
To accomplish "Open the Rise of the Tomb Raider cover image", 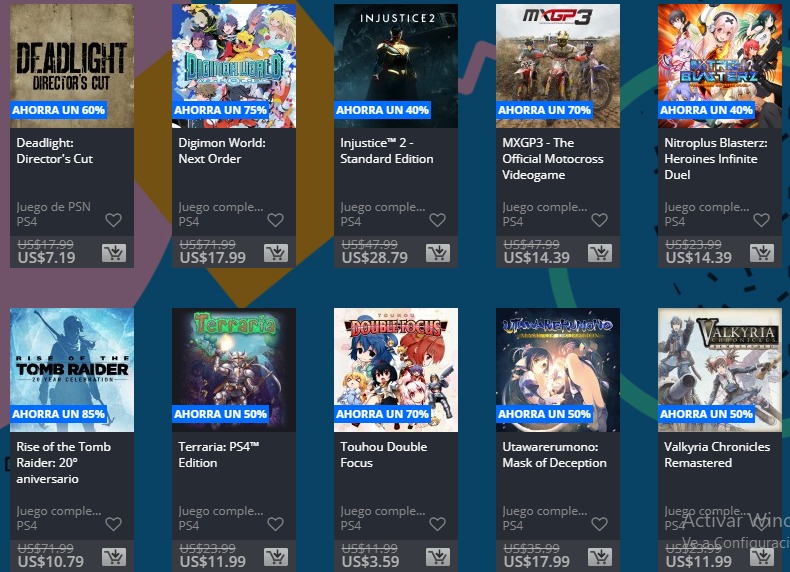I will pos(72,370).
